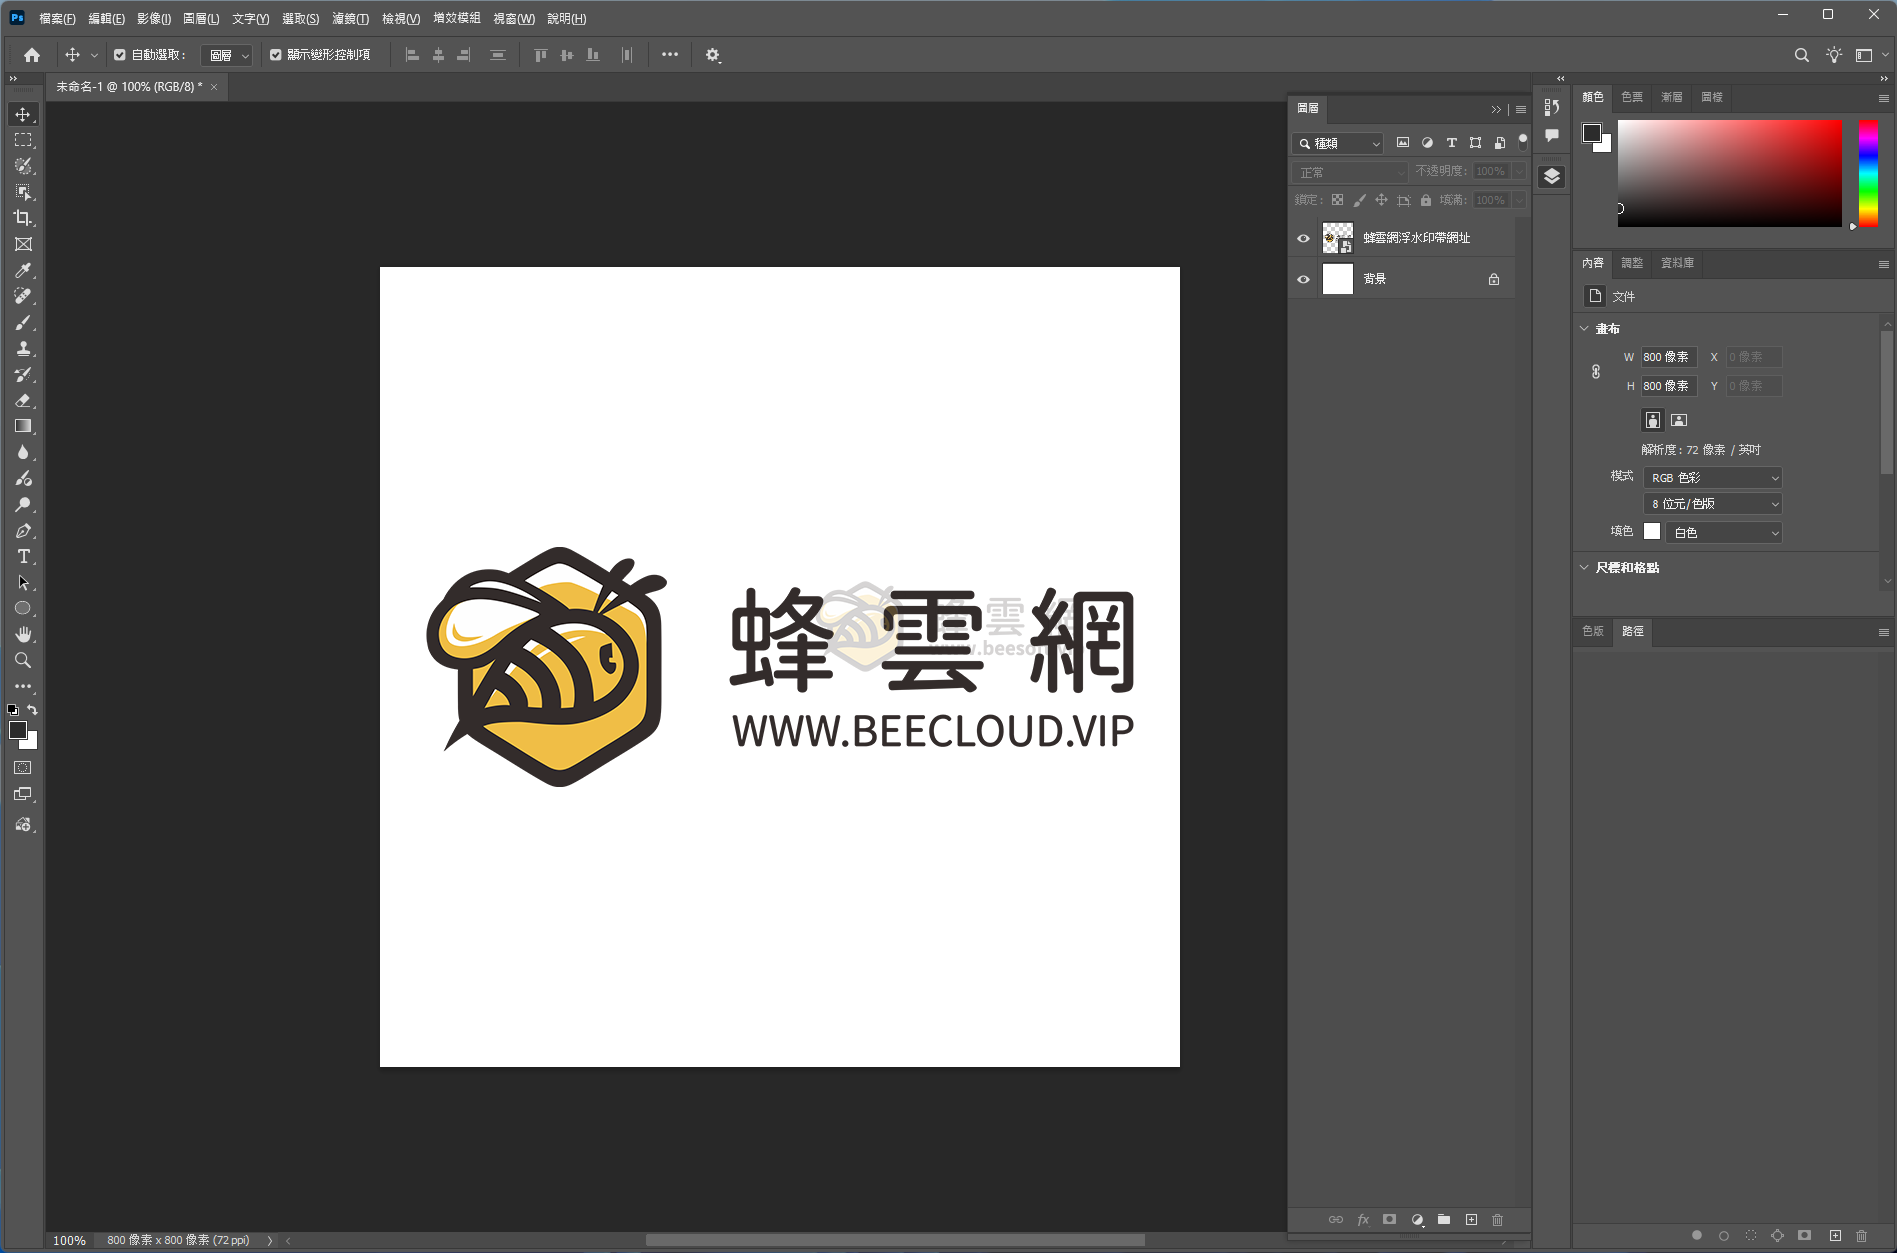This screenshot has width=1897, height=1253.
Task: Select the Blur tool
Action: [23, 452]
